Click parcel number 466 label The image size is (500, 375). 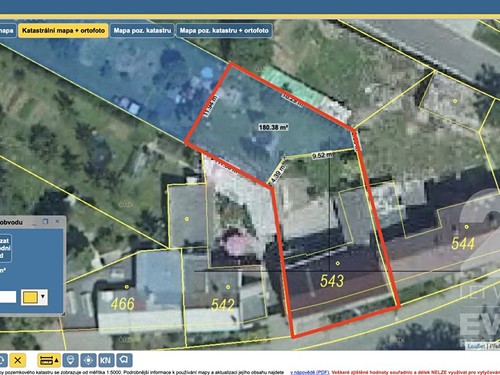coord(123,304)
